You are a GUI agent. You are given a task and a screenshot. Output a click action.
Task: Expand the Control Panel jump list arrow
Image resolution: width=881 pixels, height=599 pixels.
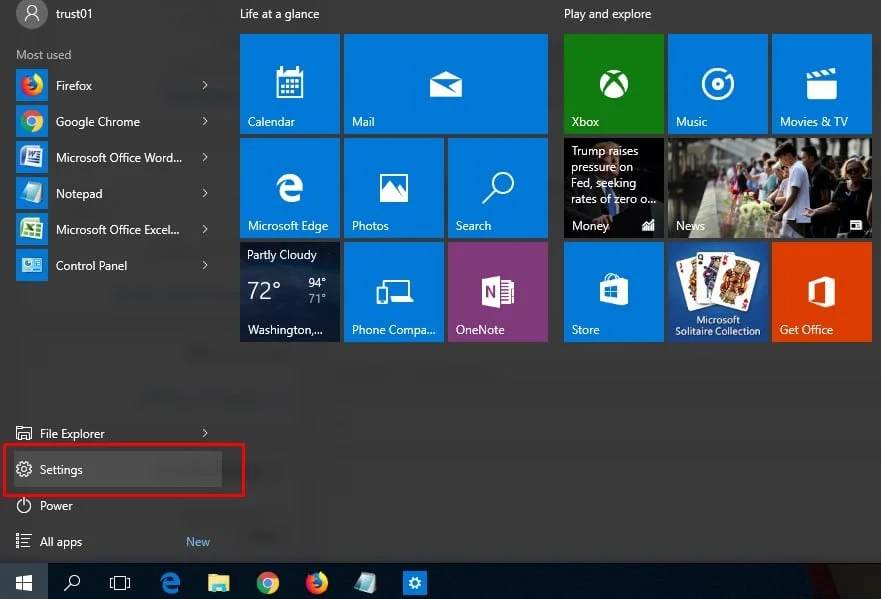pyautogui.click(x=205, y=265)
